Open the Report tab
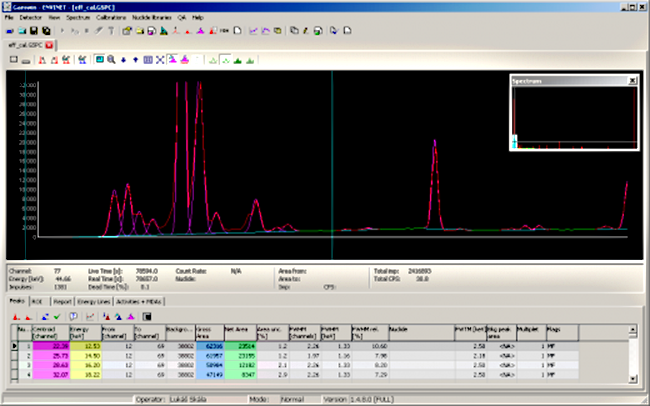 [62, 300]
